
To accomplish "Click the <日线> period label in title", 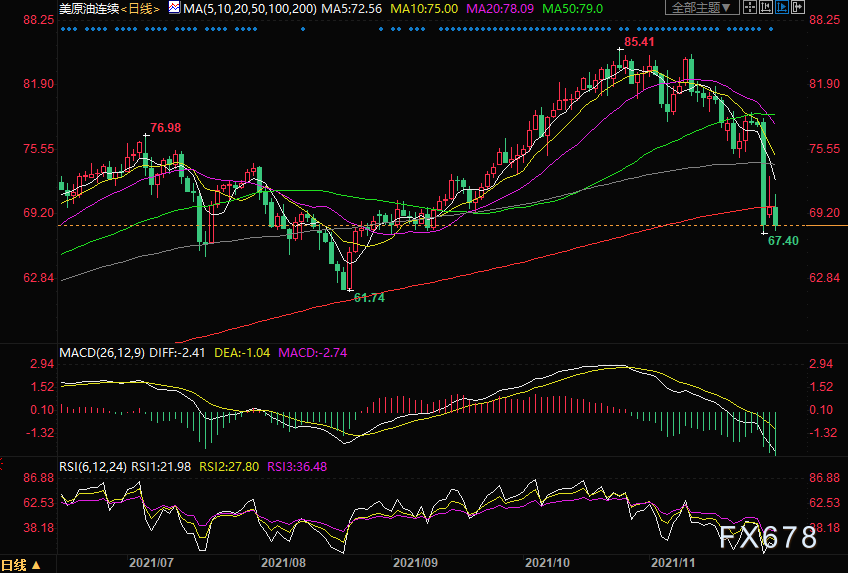I will [x=140, y=9].
